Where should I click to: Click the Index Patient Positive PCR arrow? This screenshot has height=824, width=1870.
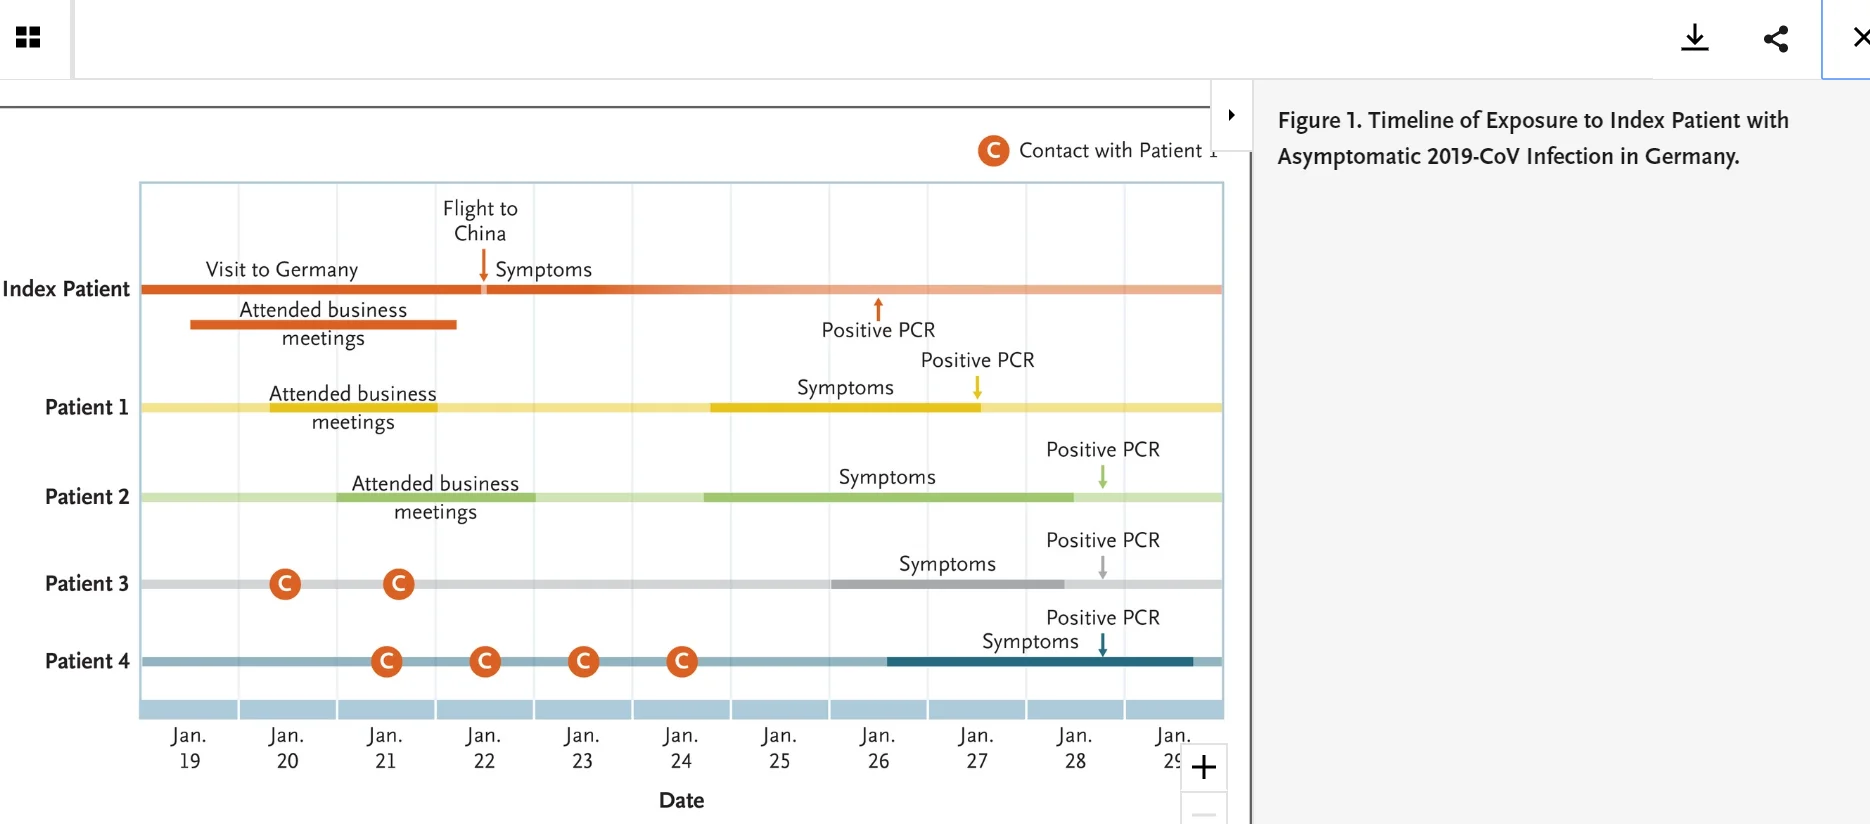click(x=878, y=308)
